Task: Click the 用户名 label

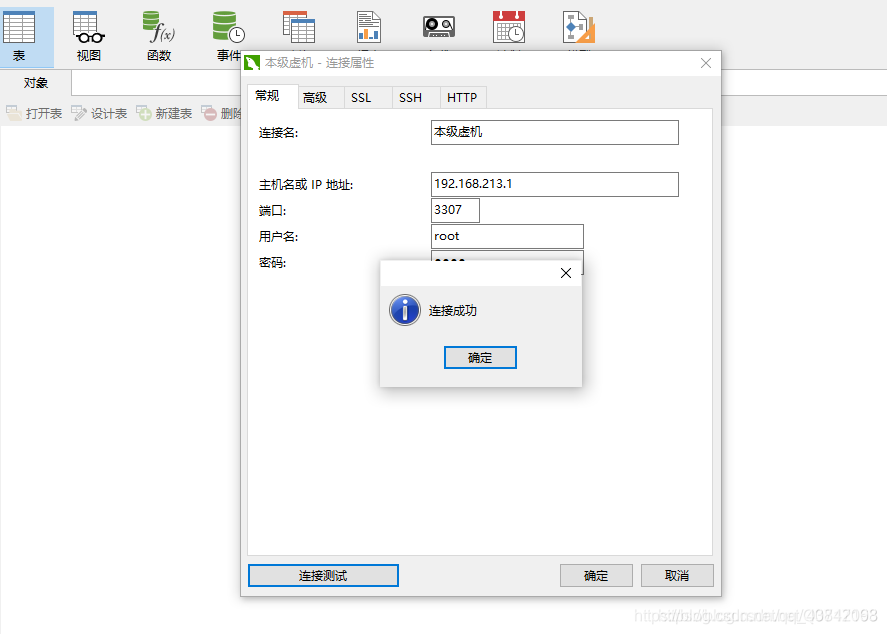Action: coord(278,237)
